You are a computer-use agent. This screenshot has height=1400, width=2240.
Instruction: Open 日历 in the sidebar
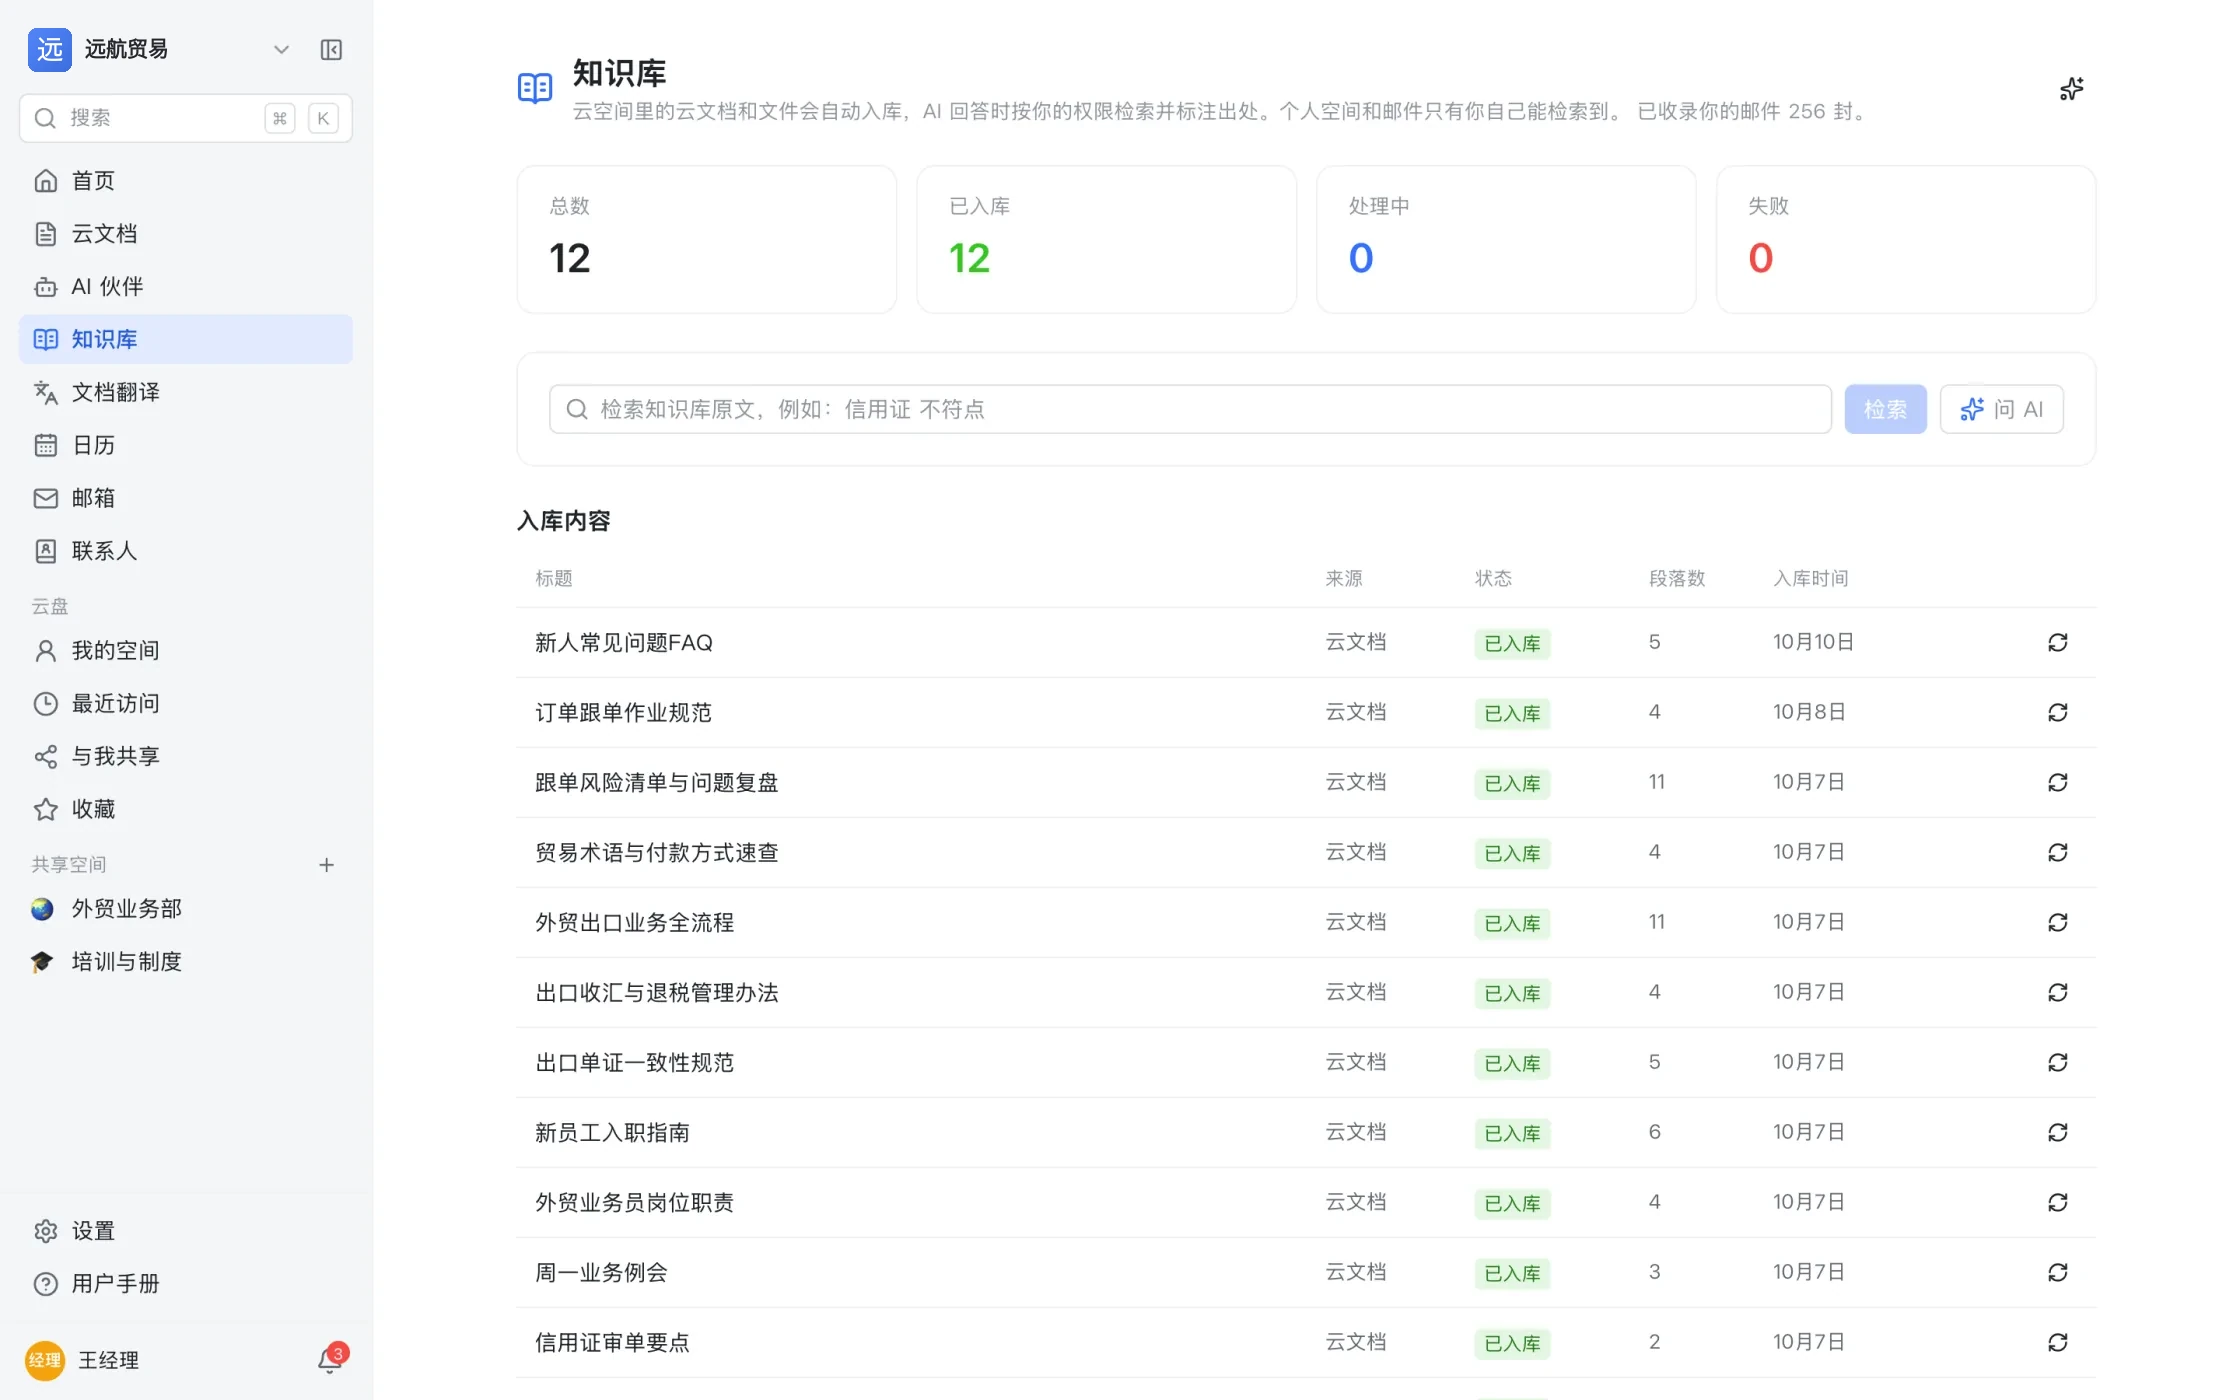[x=186, y=445]
